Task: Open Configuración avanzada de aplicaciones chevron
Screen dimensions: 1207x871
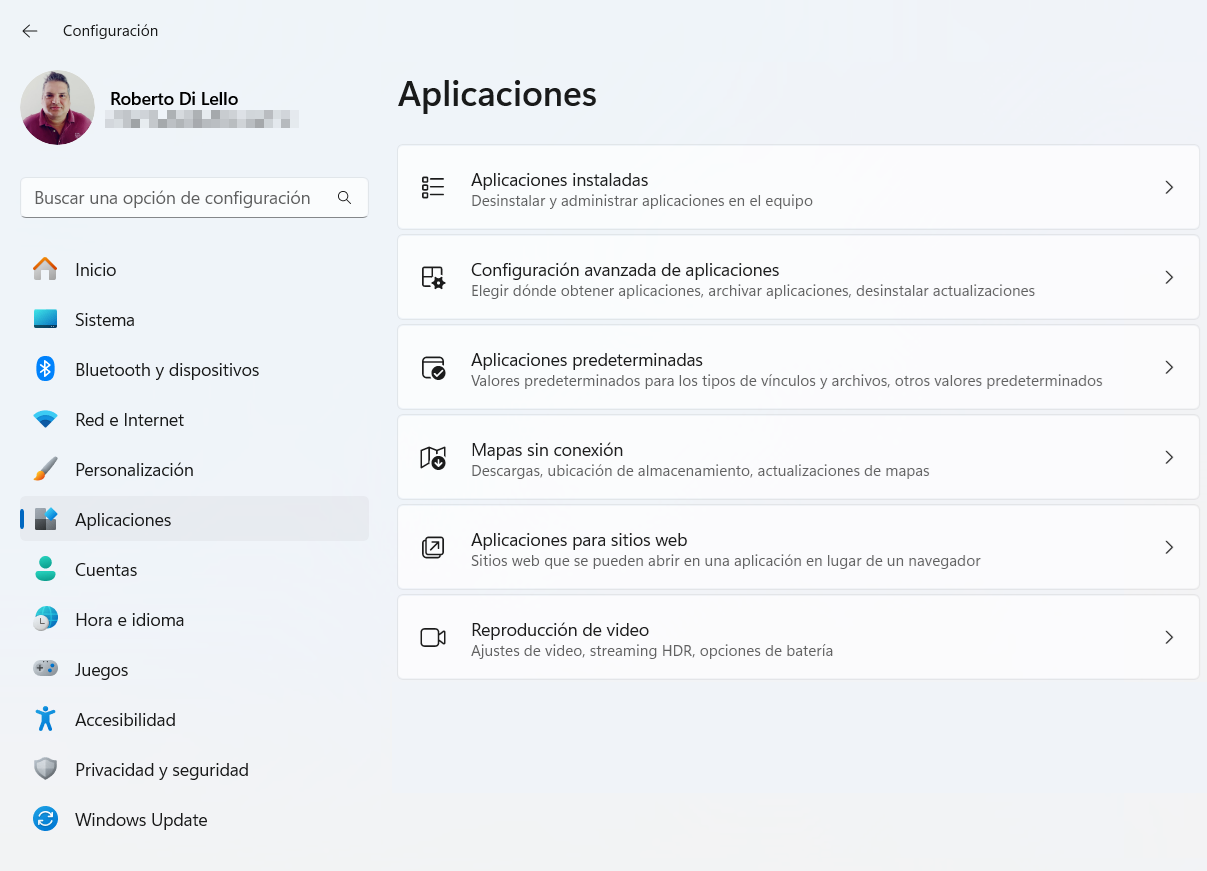Action: coord(1168,278)
